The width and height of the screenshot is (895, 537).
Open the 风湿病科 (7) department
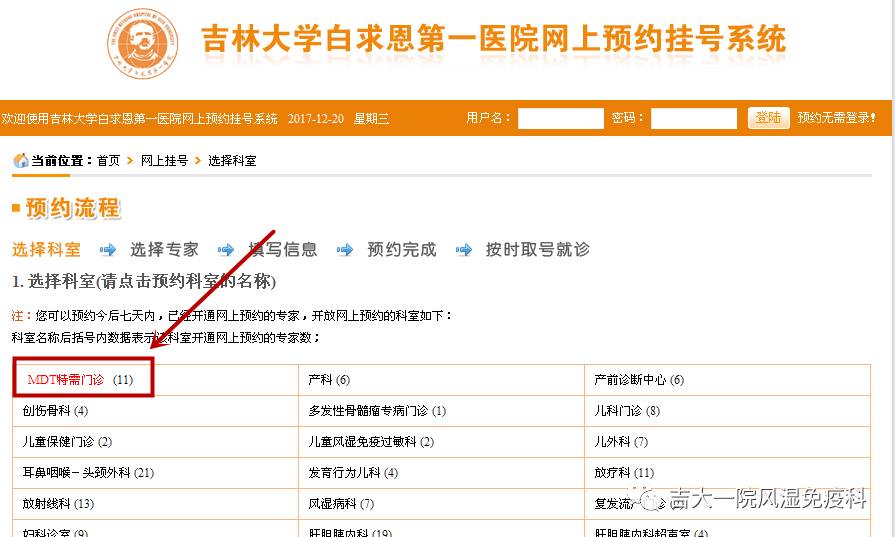tap(341, 504)
